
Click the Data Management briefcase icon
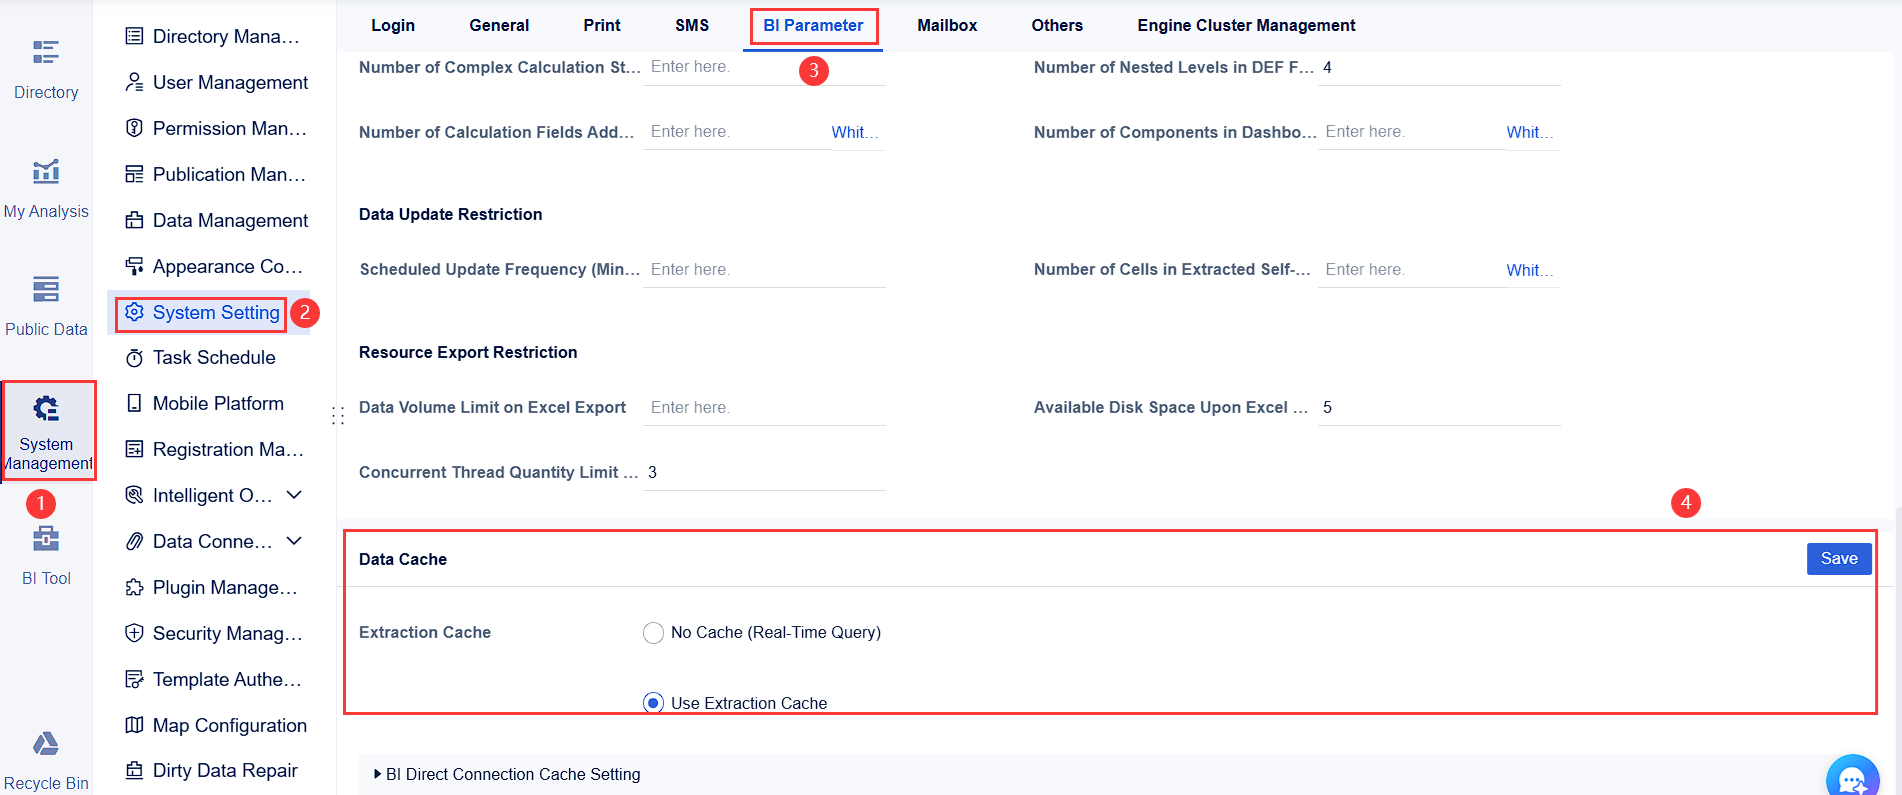(134, 220)
